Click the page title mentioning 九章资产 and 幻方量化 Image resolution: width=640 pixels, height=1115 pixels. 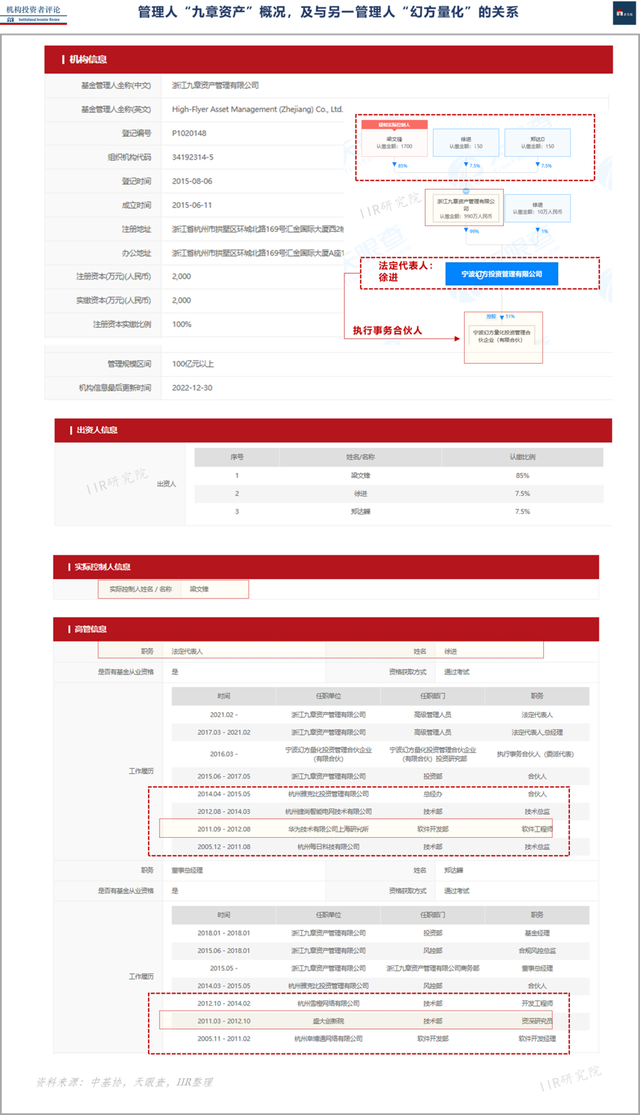(x=329, y=12)
